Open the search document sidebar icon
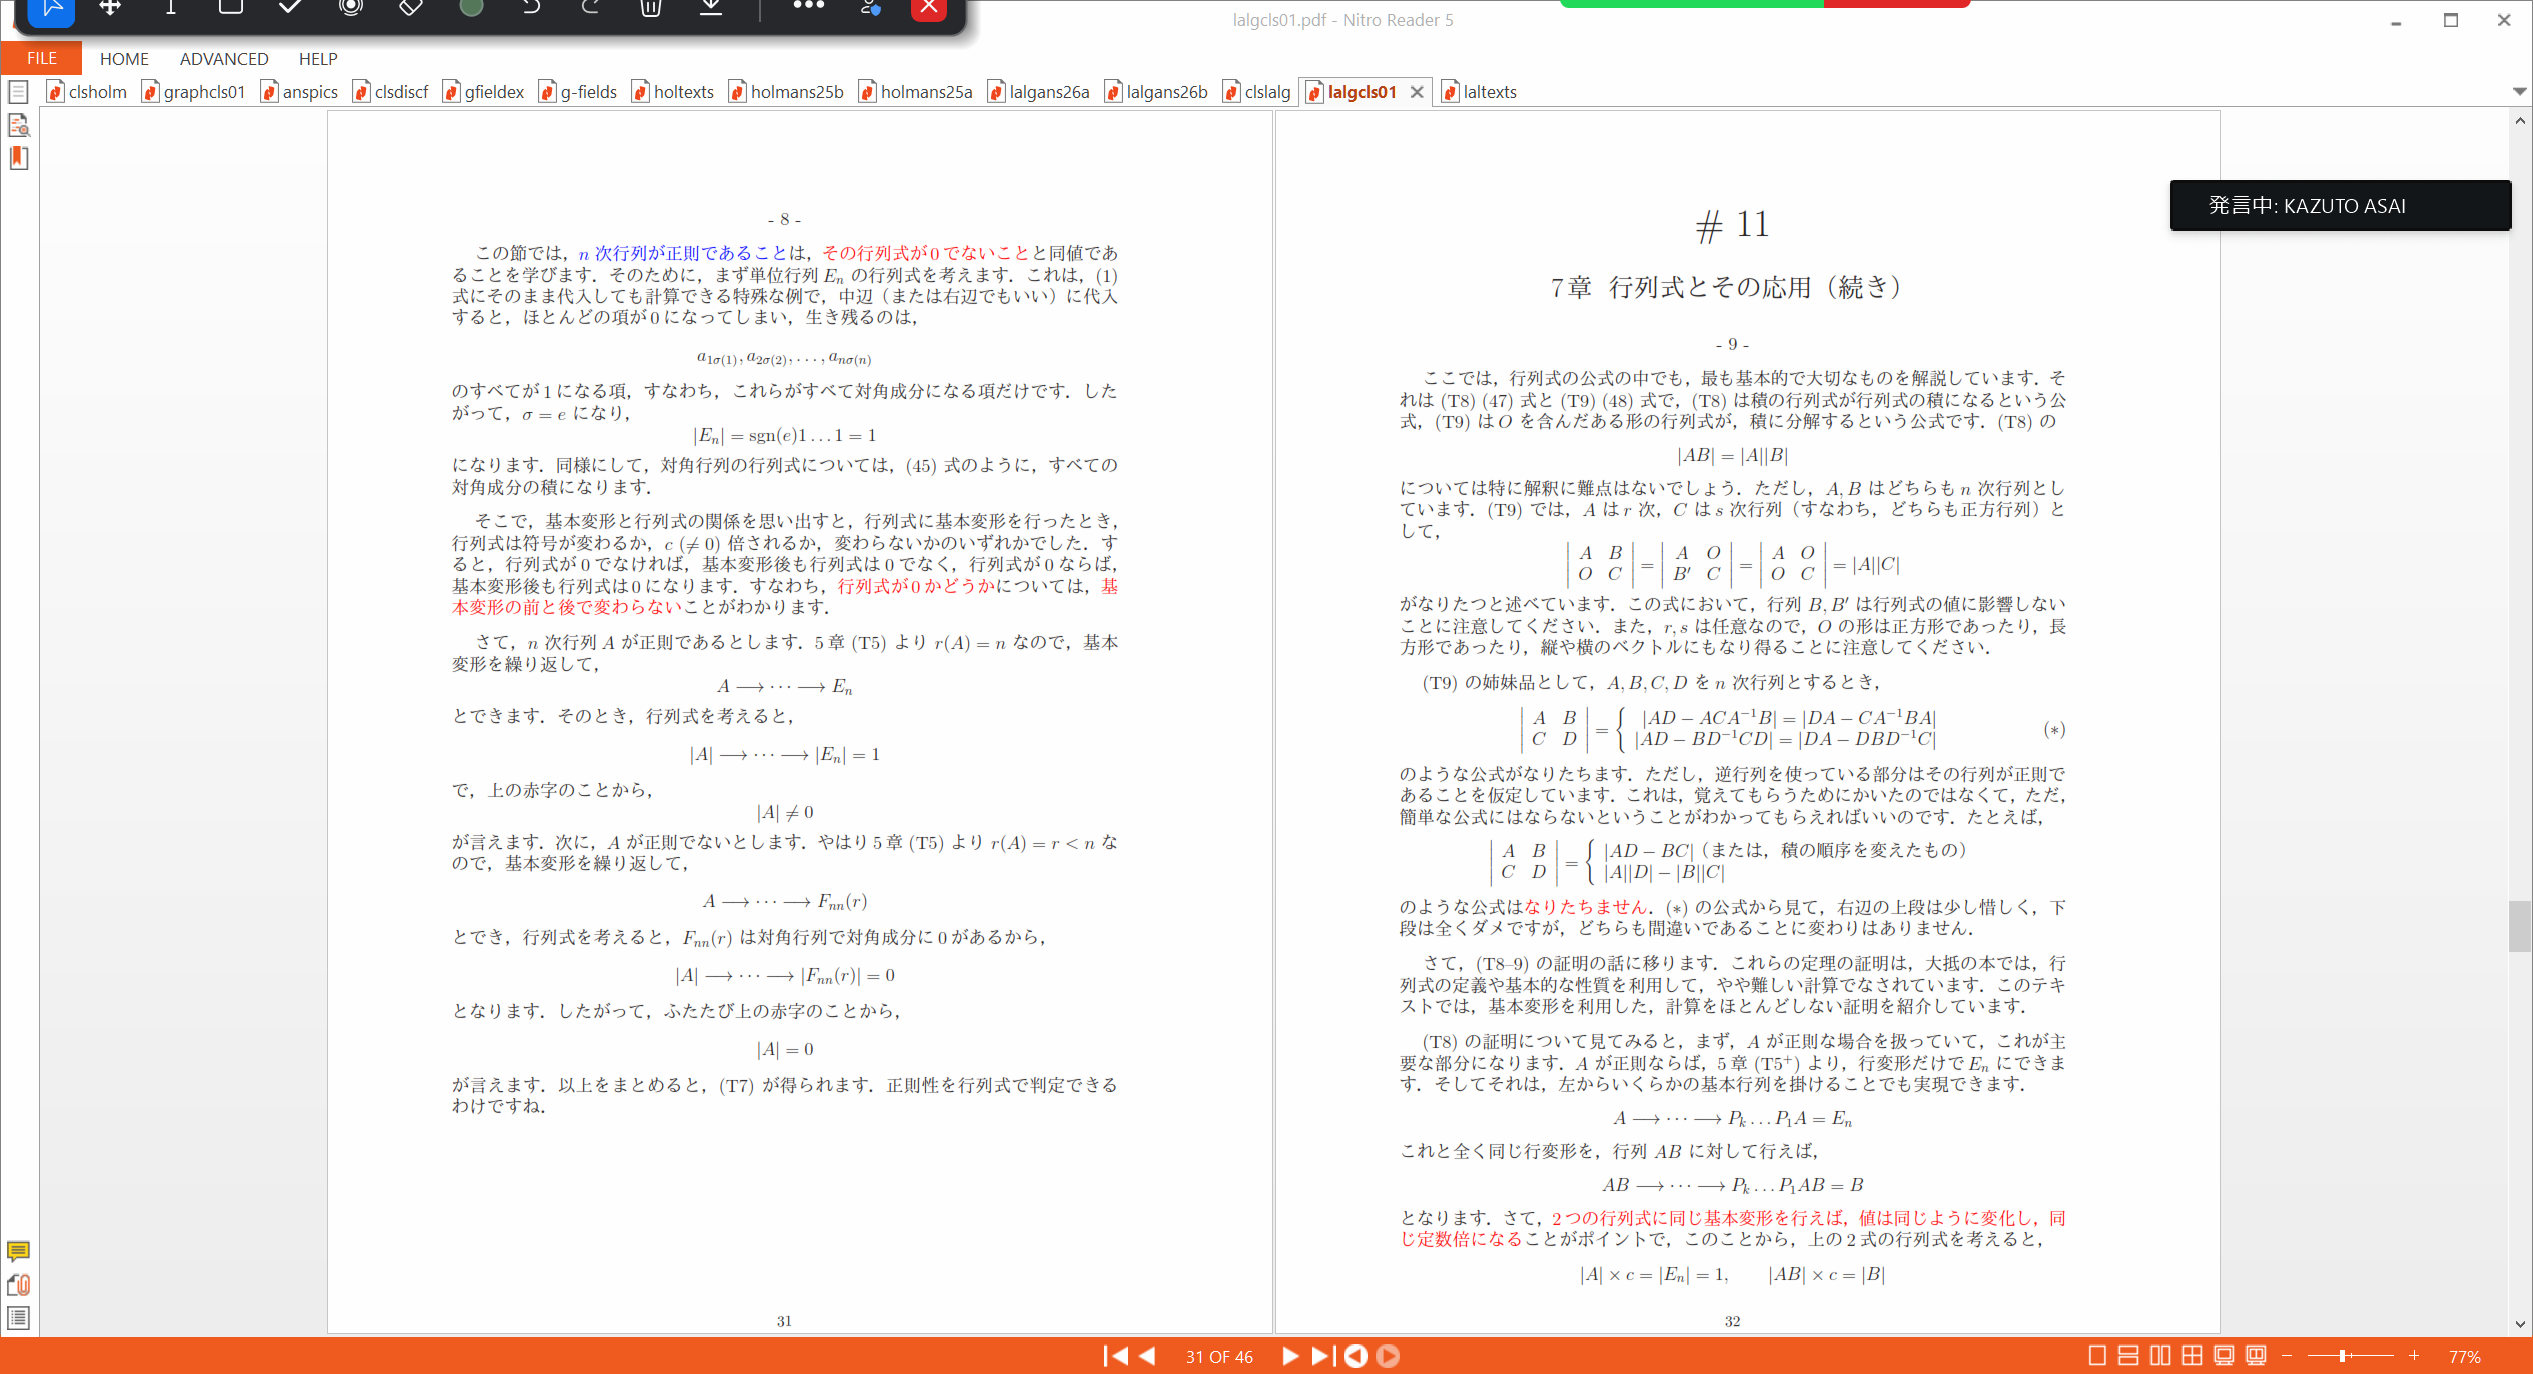 pos(18,125)
